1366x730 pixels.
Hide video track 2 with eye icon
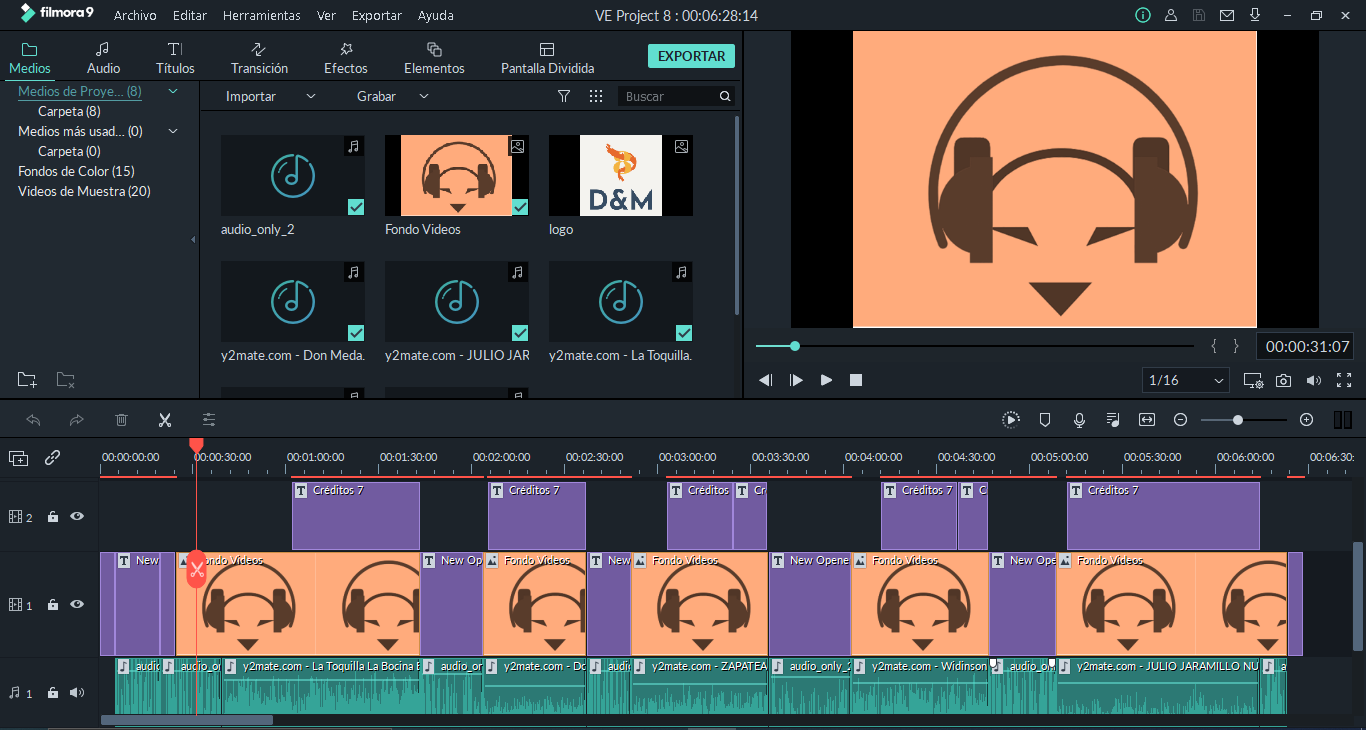(77, 517)
